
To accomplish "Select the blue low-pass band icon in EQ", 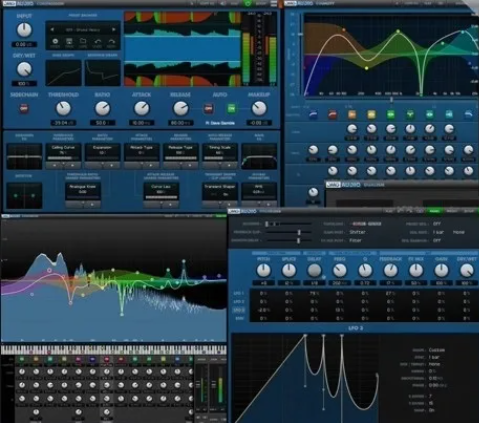I will coord(469,115).
